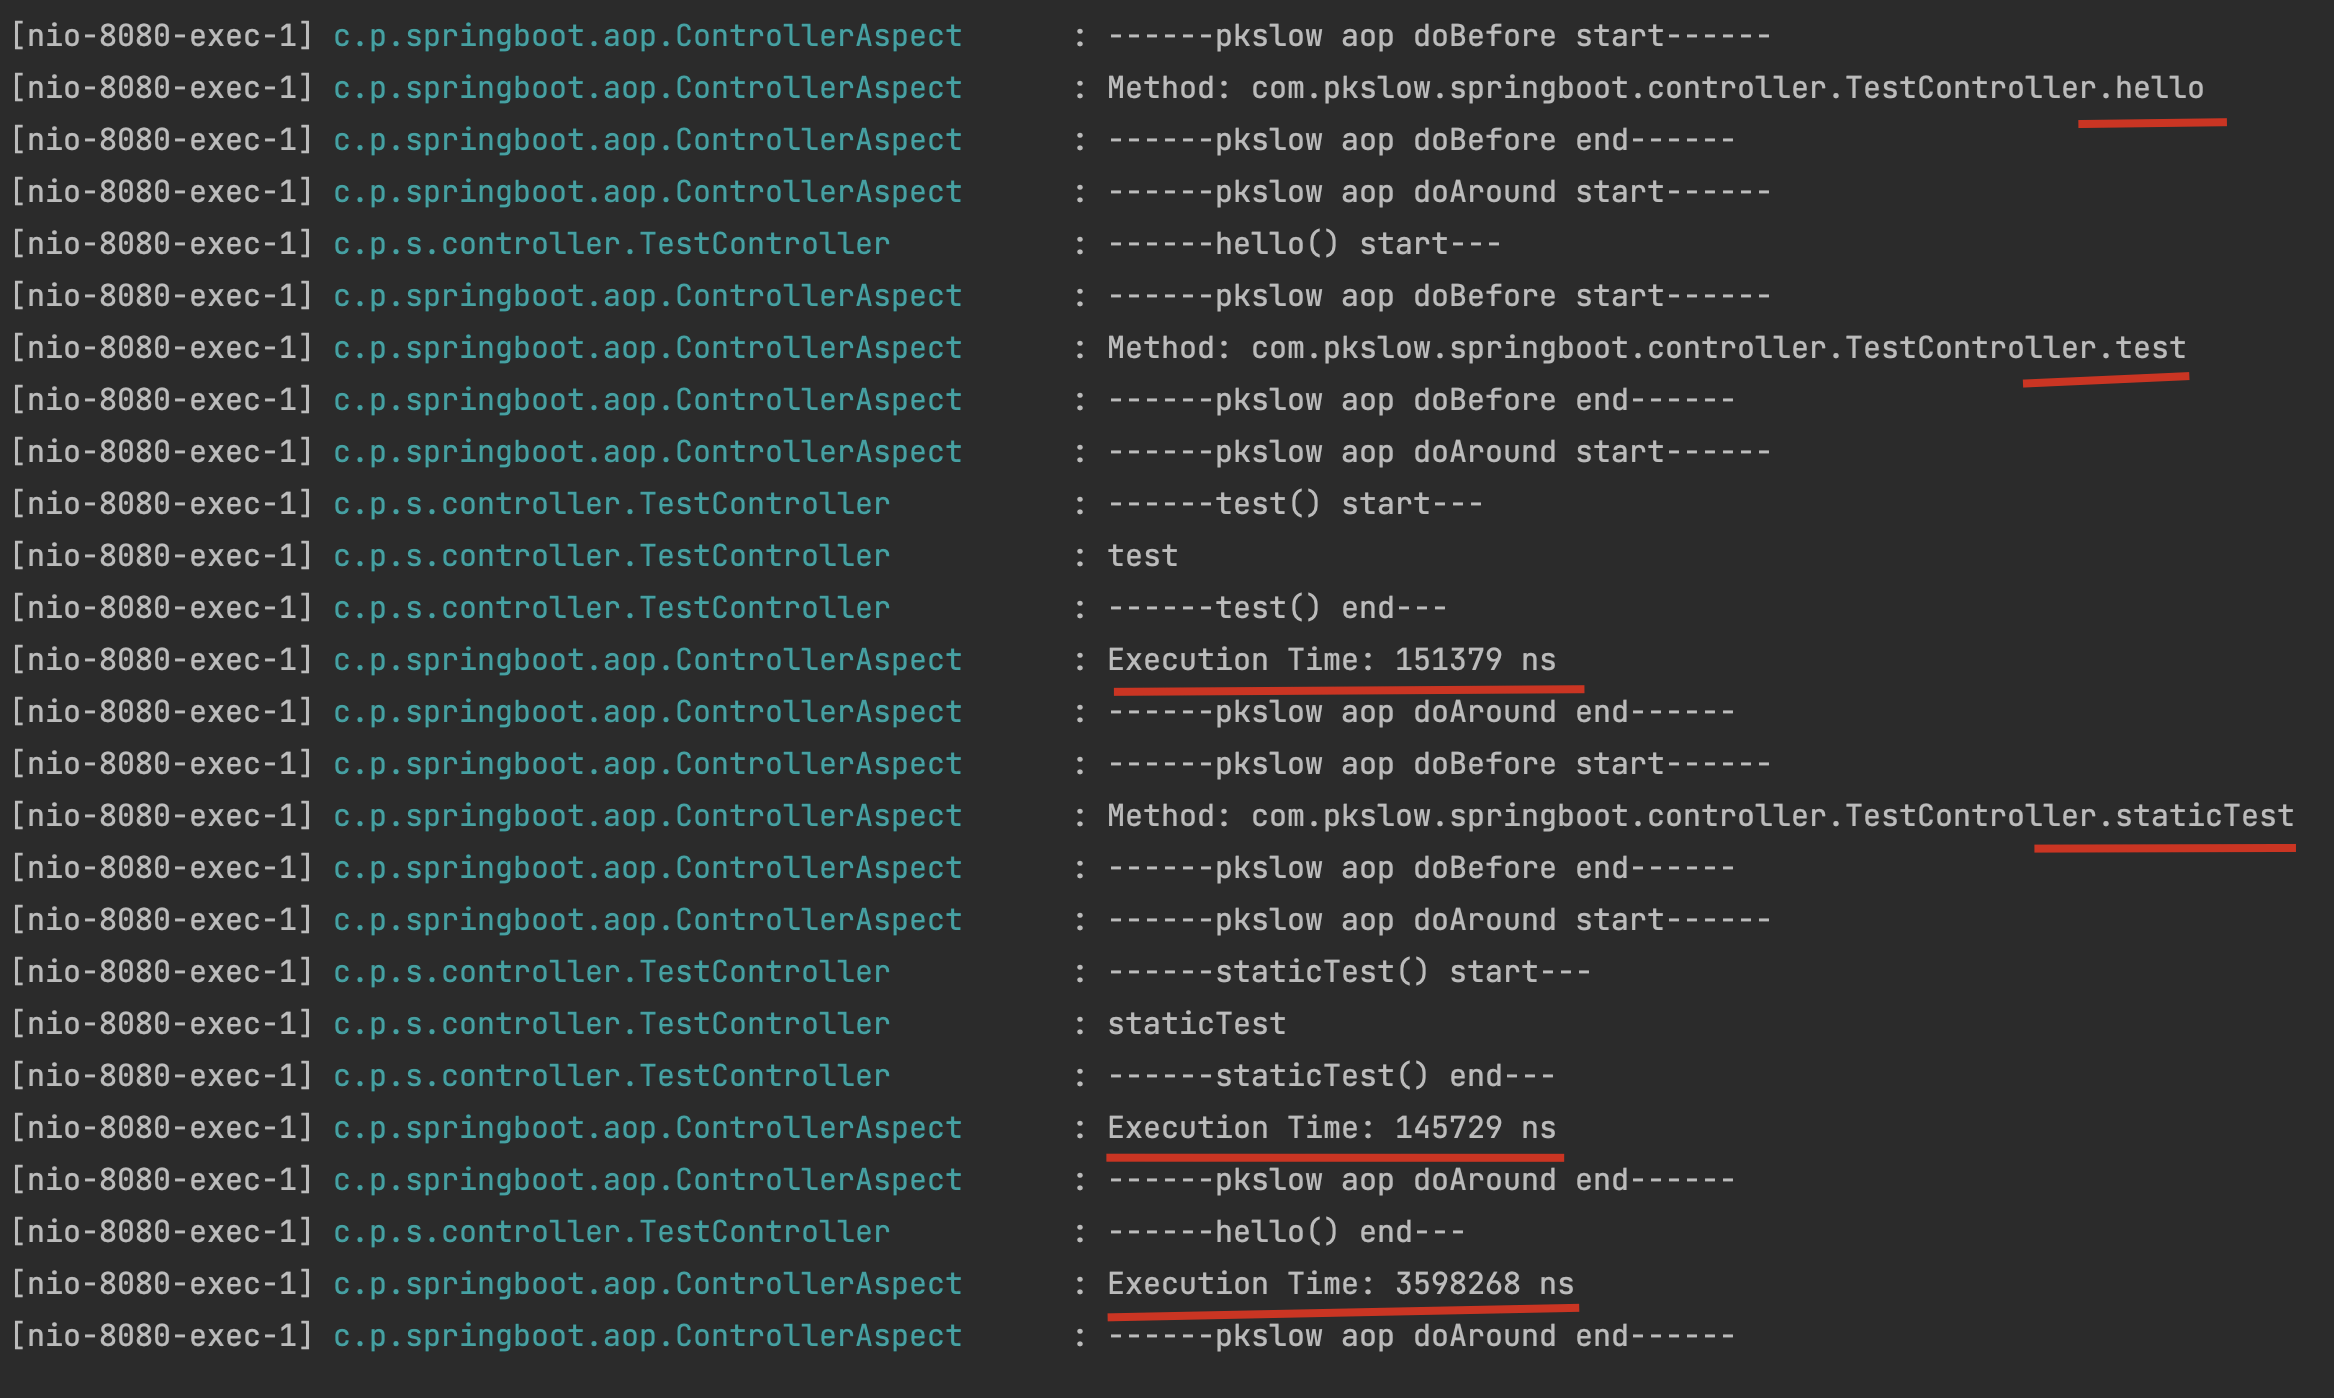Click the TestController.hello method log text
The image size is (2334, 1398).
[x=1655, y=88]
